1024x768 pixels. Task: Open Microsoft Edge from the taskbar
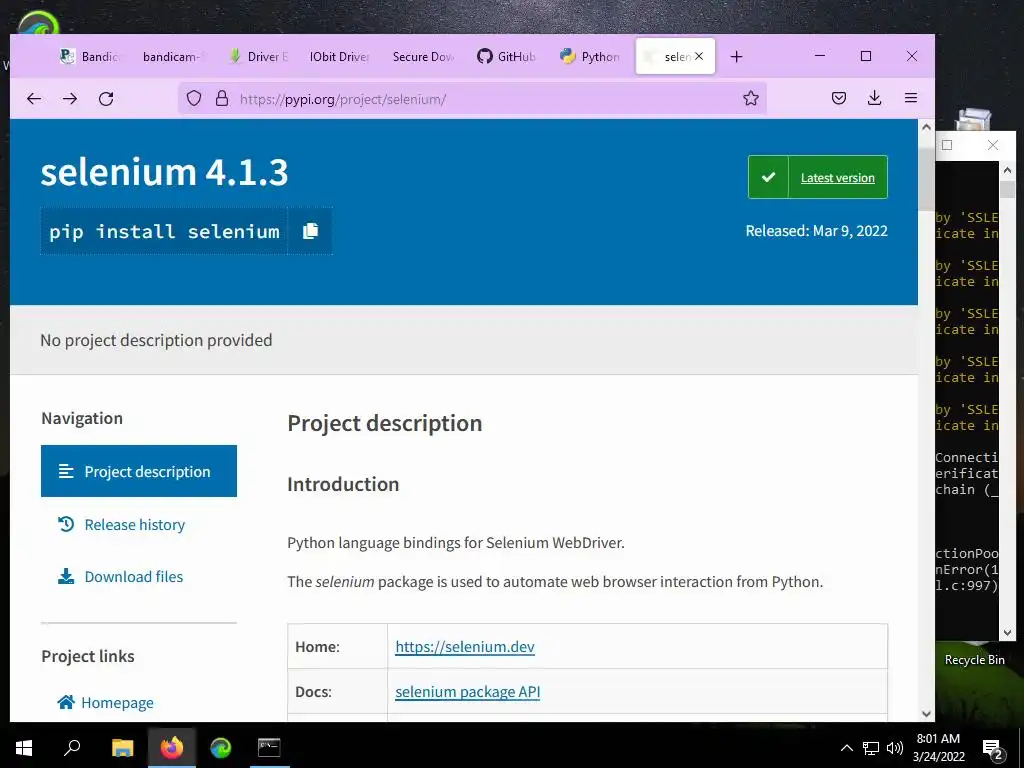point(221,747)
